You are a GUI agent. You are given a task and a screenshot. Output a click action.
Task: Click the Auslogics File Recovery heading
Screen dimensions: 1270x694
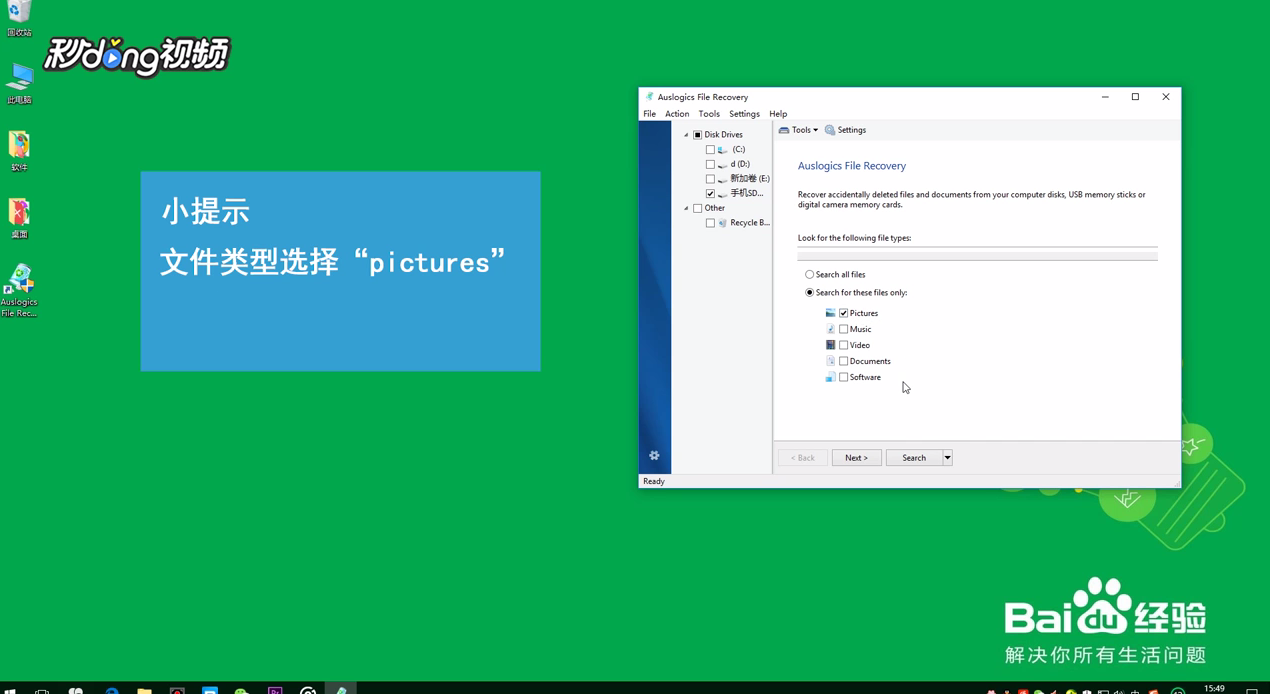(852, 166)
